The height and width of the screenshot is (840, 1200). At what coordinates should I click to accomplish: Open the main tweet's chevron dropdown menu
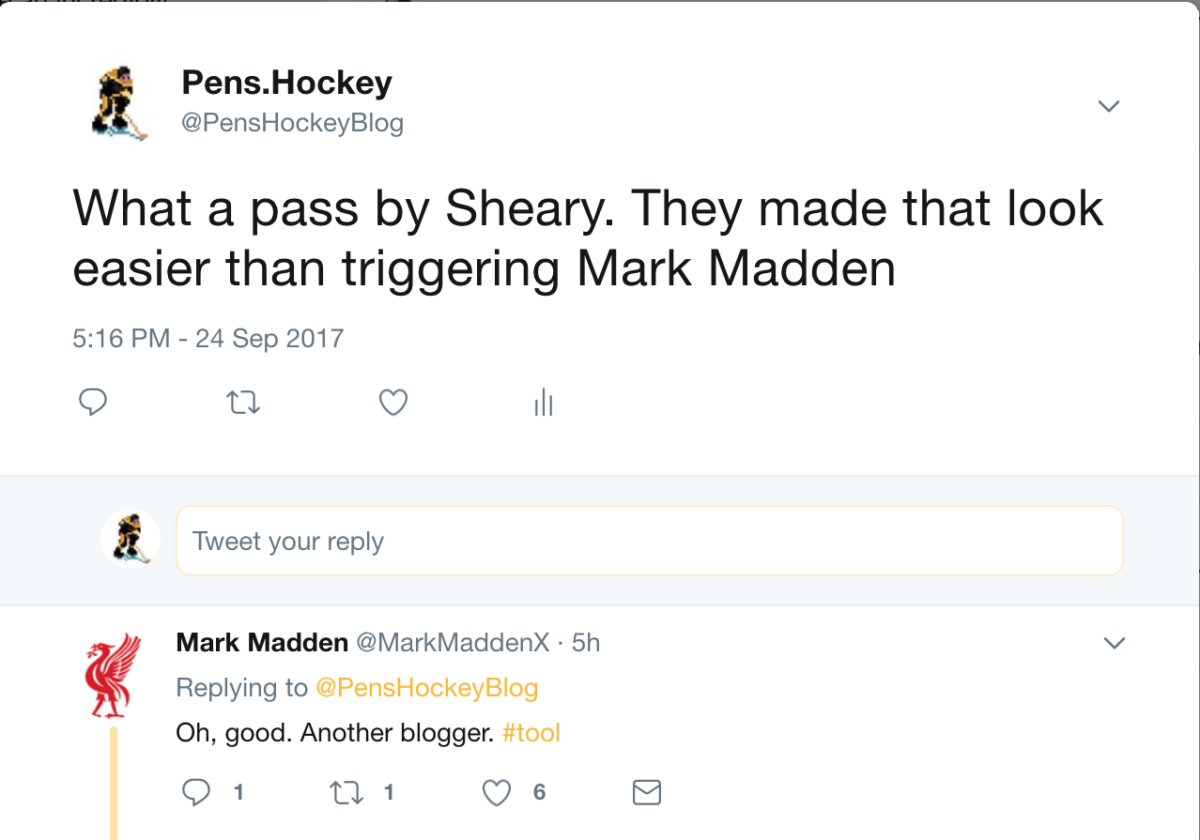tap(1108, 106)
